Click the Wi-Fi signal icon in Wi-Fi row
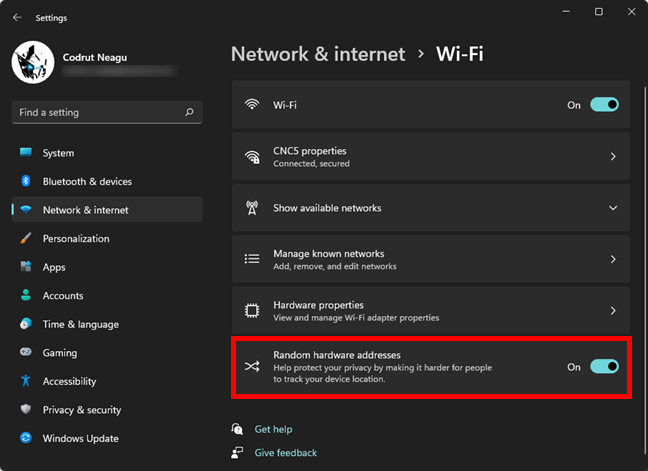This screenshot has width=648, height=471. point(252,105)
